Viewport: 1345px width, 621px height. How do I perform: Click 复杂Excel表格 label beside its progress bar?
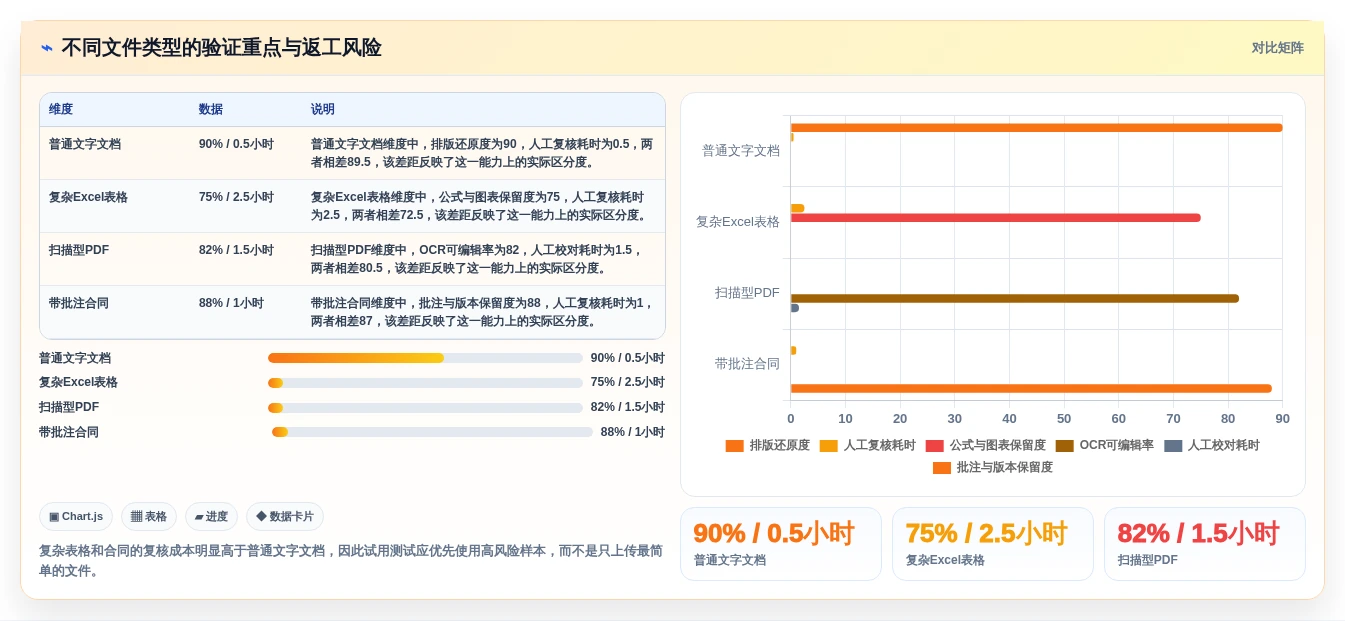78,382
